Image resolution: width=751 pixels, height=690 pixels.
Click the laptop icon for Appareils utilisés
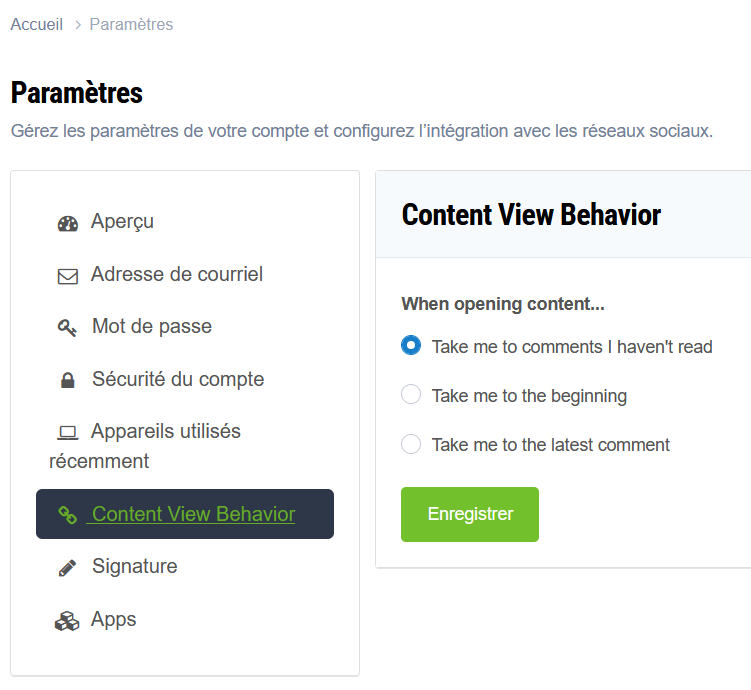(68, 433)
